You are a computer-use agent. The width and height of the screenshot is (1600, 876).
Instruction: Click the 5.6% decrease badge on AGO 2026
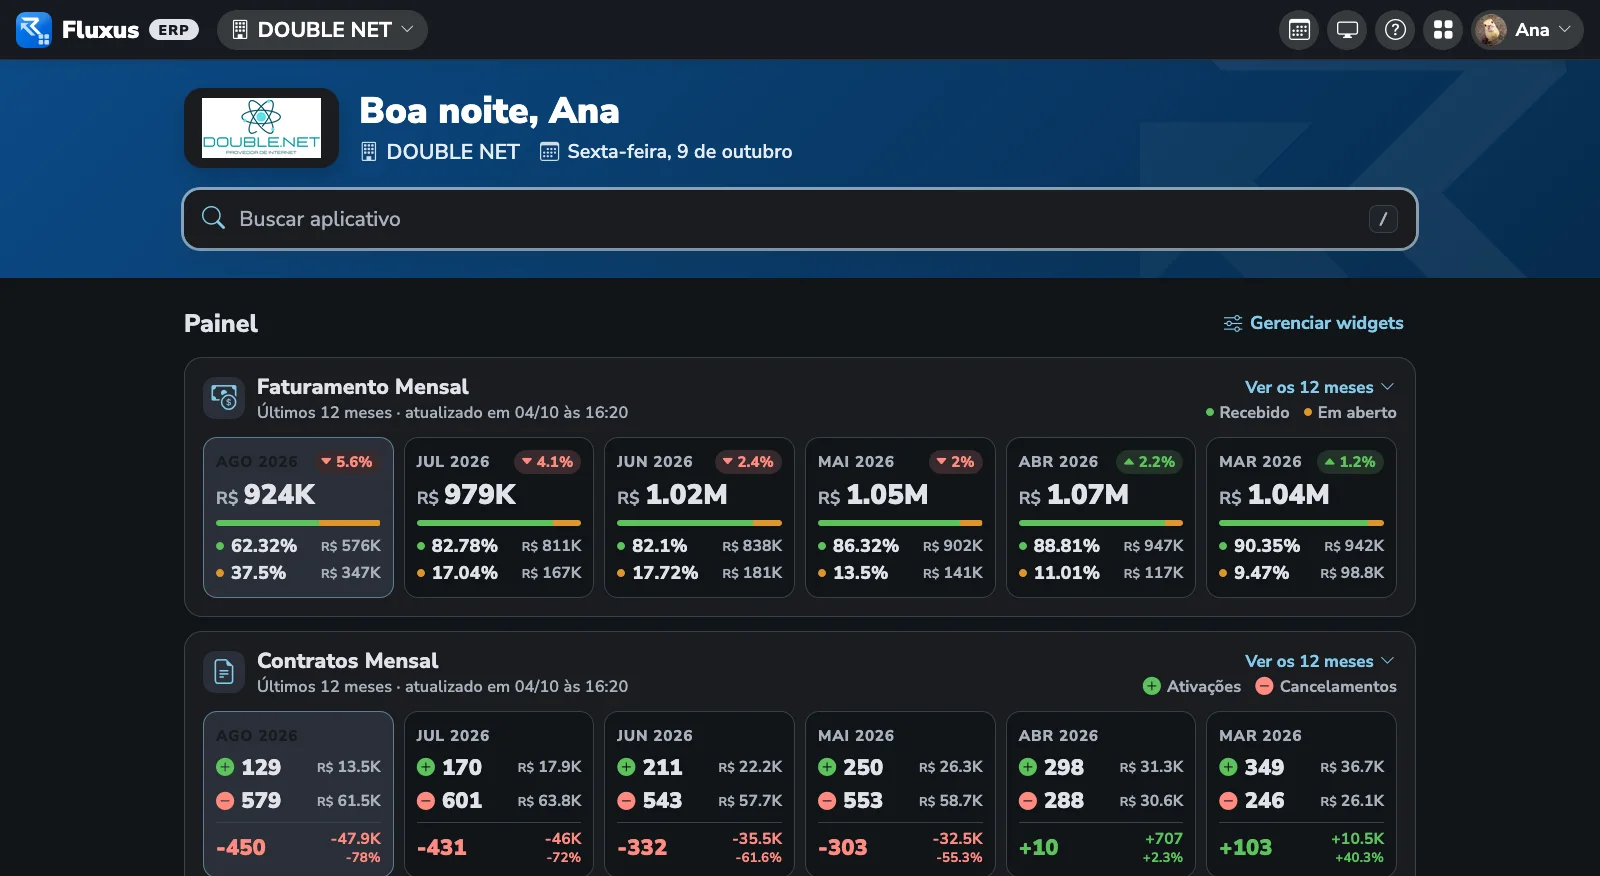point(346,462)
